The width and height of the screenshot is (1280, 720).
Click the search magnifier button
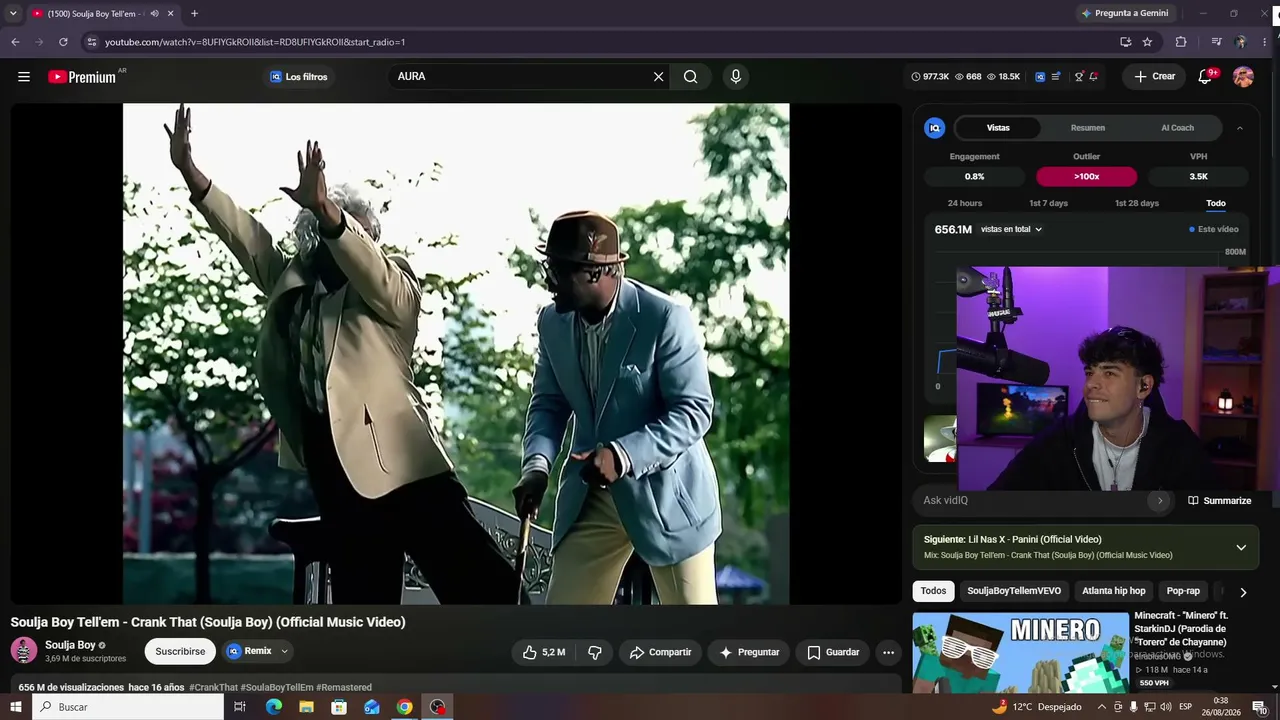(691, 77)
